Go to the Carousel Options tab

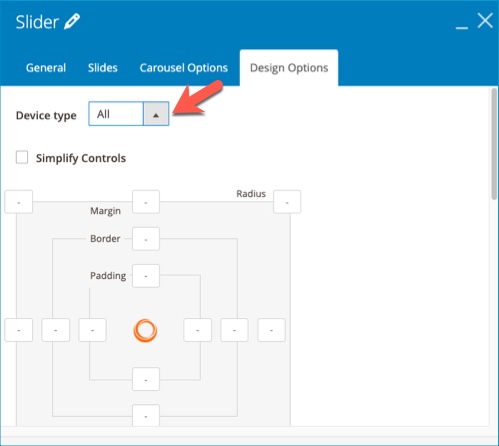(x=184, y=68)
